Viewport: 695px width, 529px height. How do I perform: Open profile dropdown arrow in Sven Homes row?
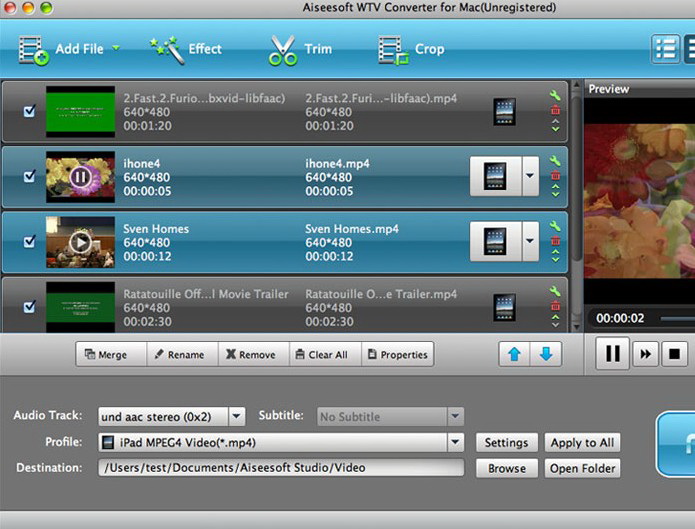530,241
